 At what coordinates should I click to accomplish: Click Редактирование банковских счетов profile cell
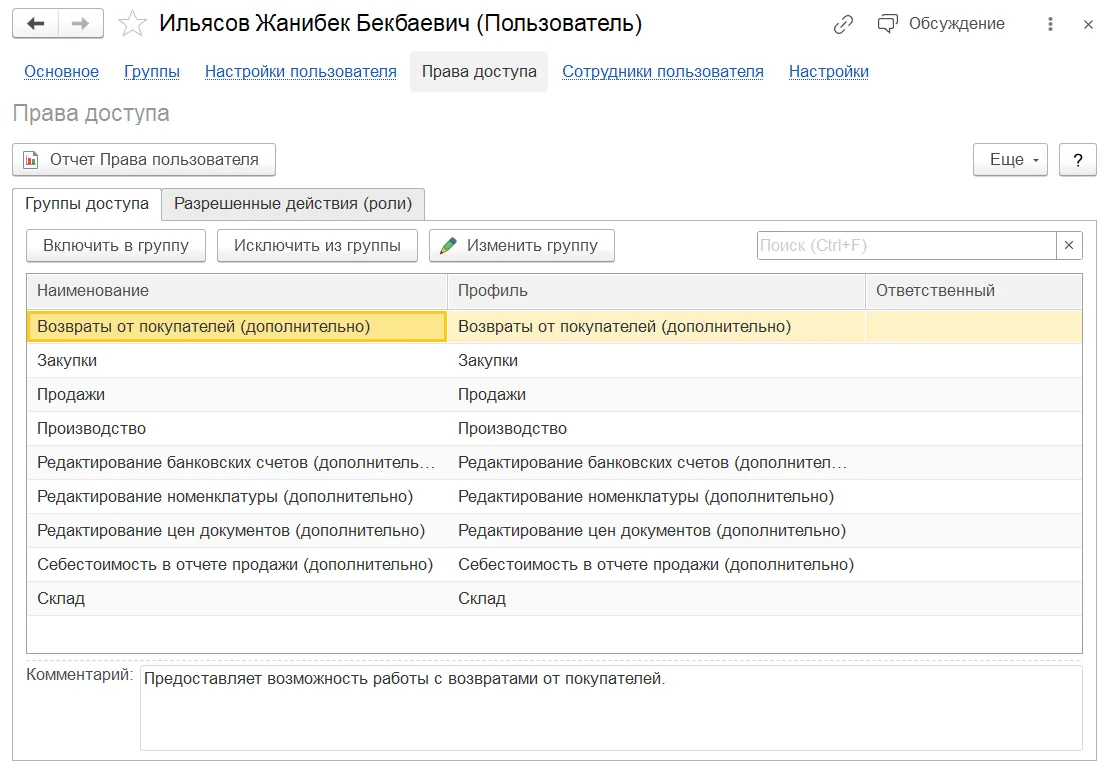[x=656, y=462]
